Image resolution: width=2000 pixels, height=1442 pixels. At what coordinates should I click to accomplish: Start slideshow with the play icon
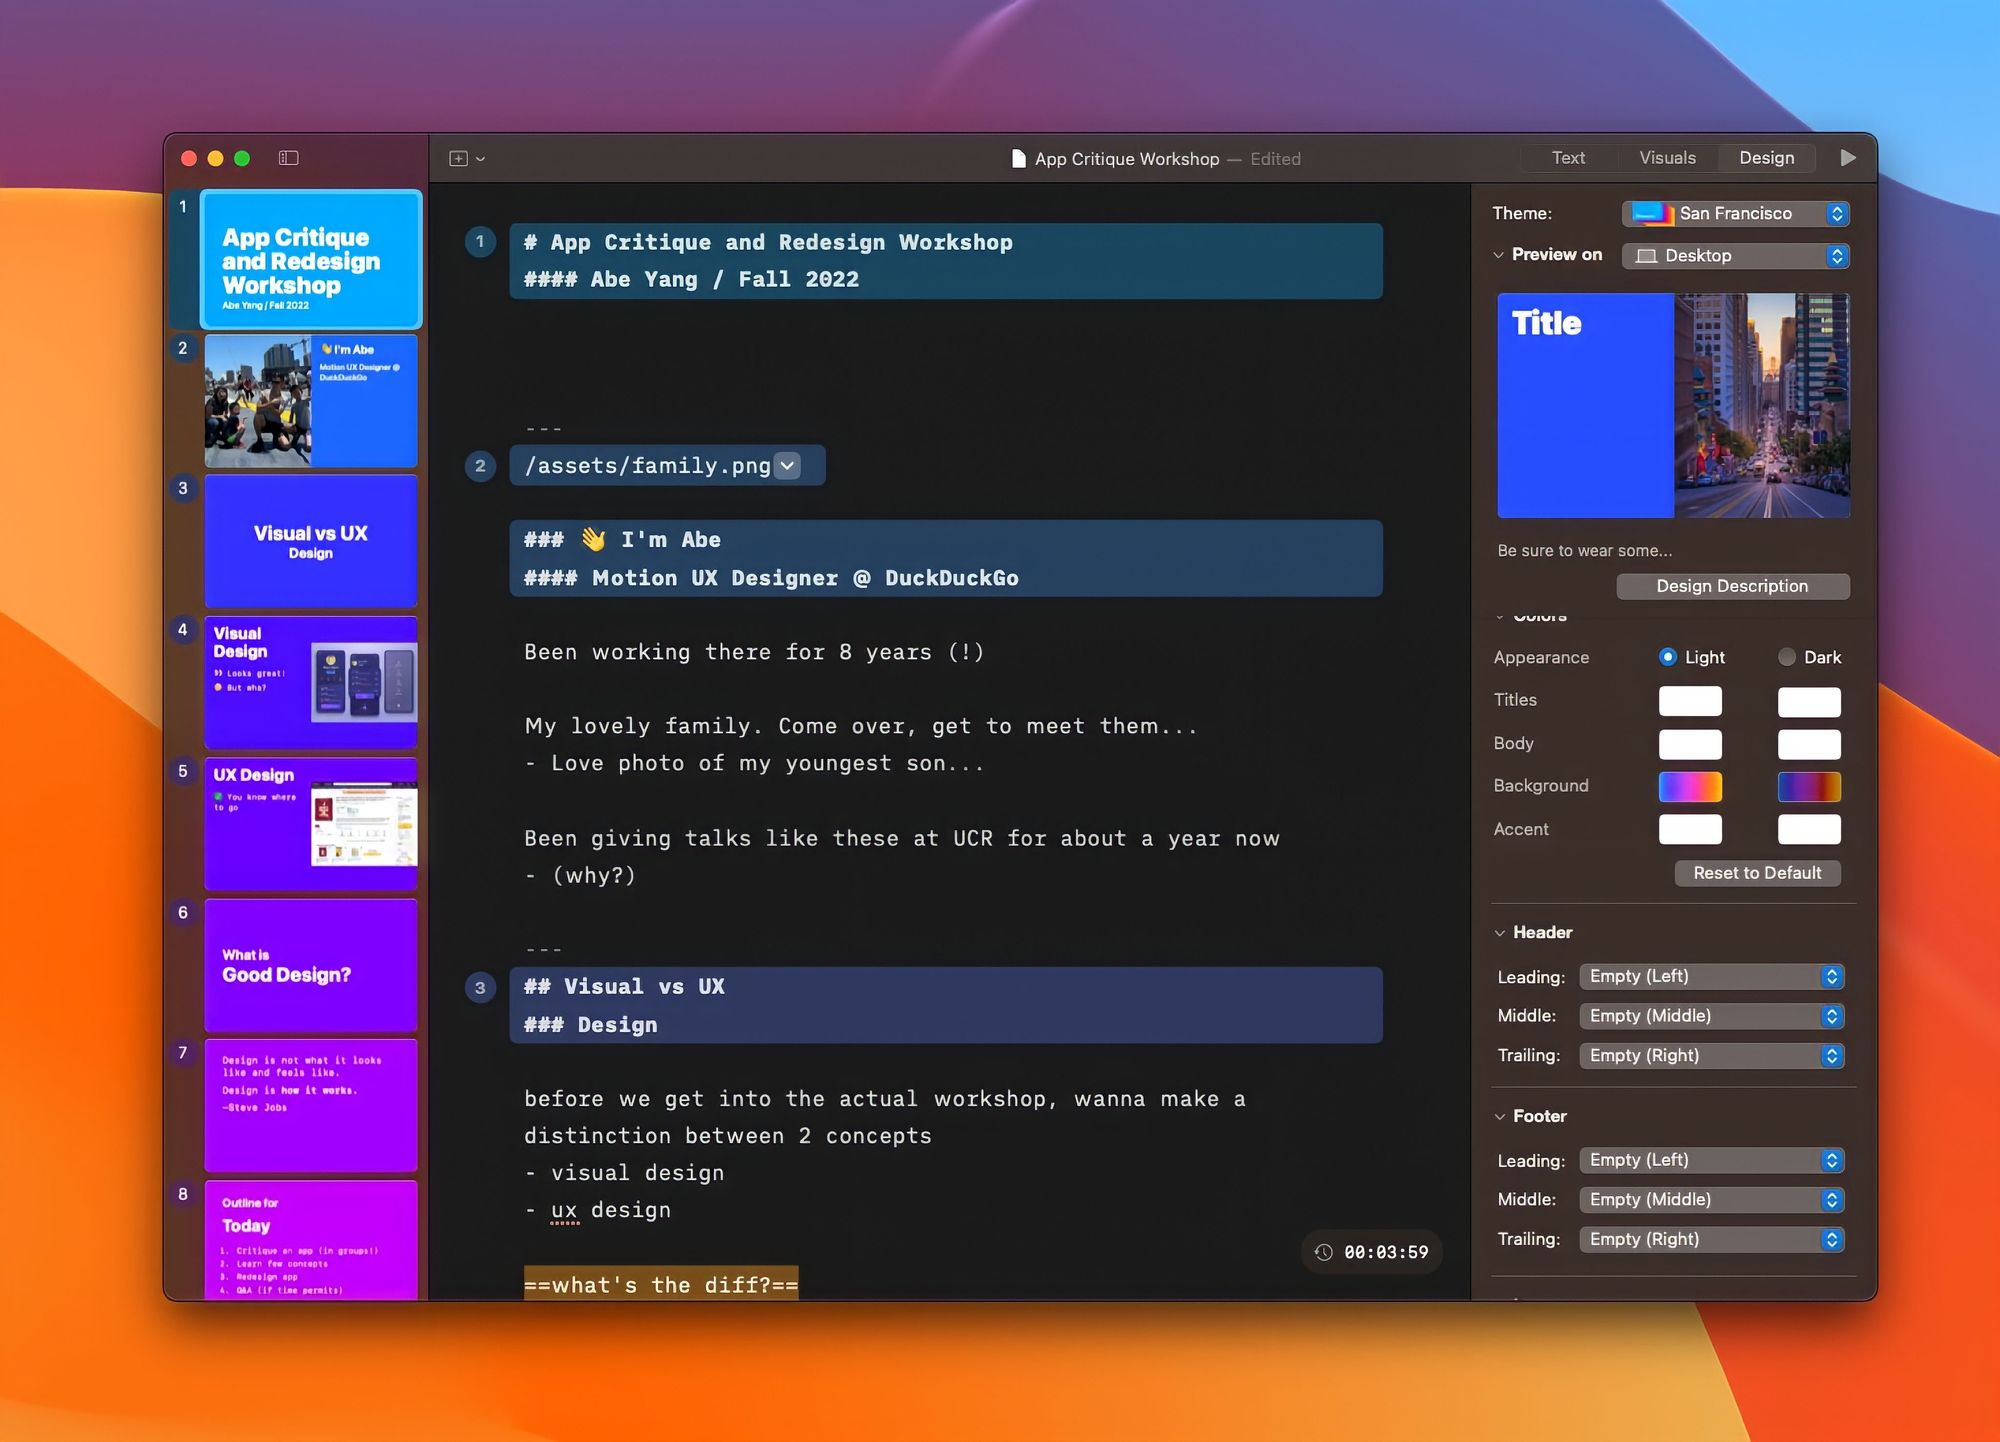click(1847, 158)
